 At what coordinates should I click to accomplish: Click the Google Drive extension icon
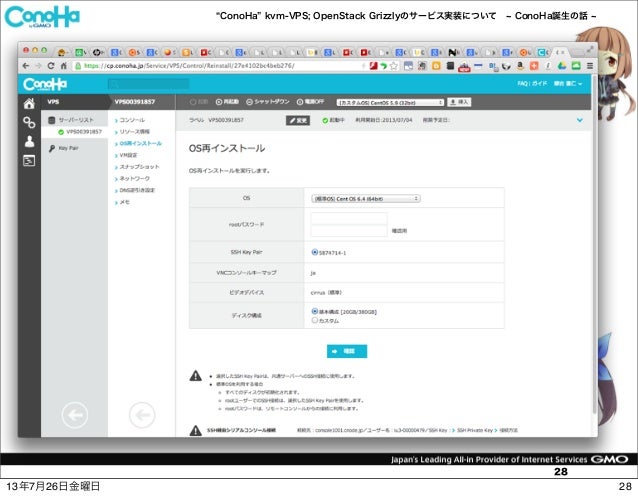point(562,66)
